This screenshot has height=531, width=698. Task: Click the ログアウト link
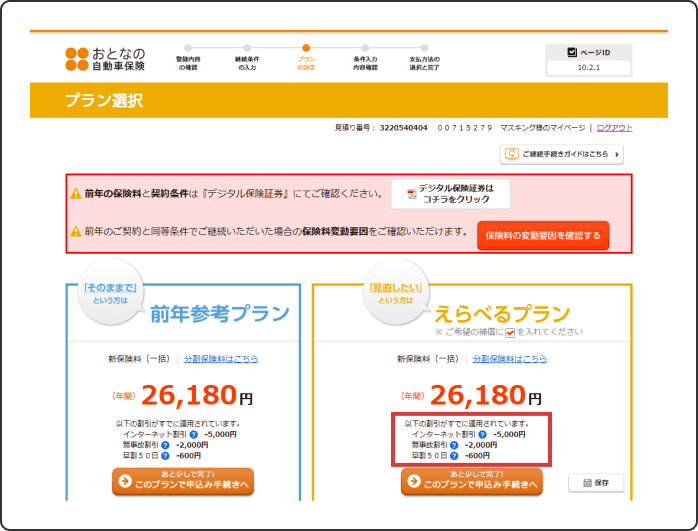pos(614,128)
